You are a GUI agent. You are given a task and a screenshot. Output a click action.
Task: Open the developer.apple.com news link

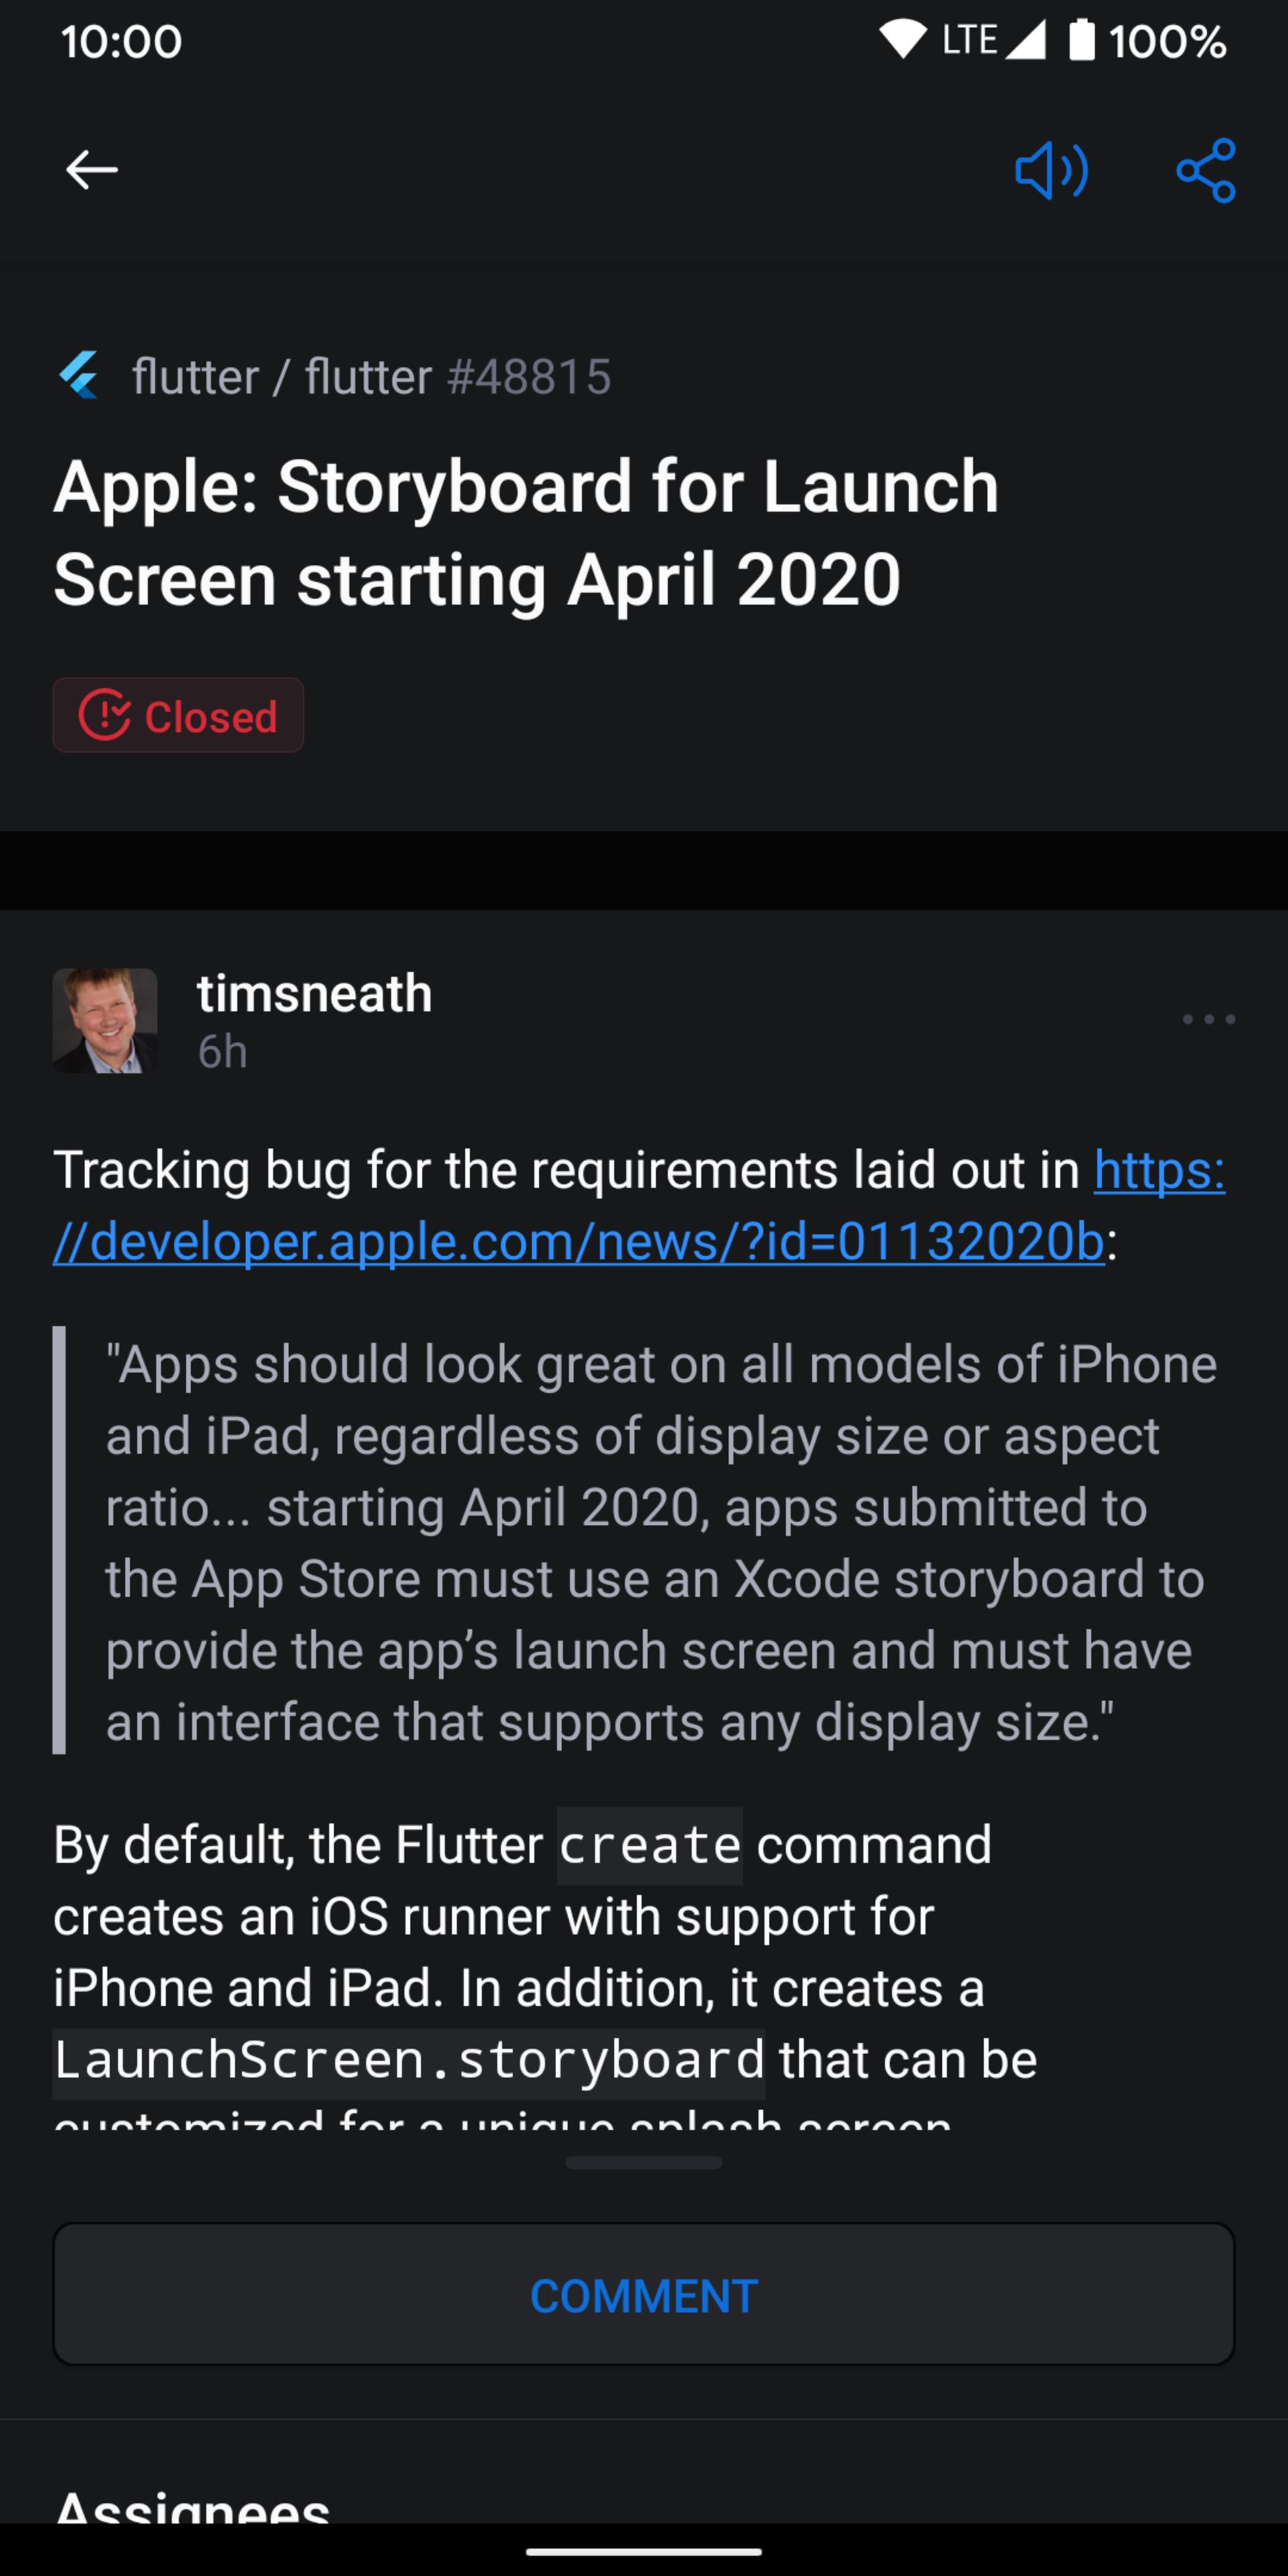pos(640,1205)
